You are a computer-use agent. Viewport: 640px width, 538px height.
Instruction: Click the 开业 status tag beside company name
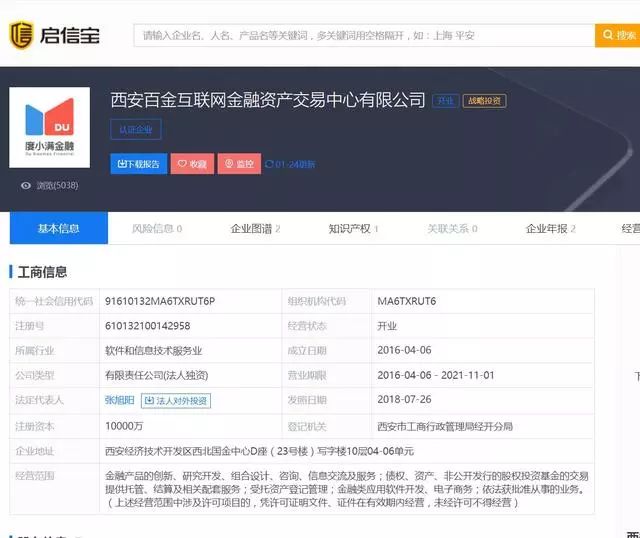click(x=445, y=101)
